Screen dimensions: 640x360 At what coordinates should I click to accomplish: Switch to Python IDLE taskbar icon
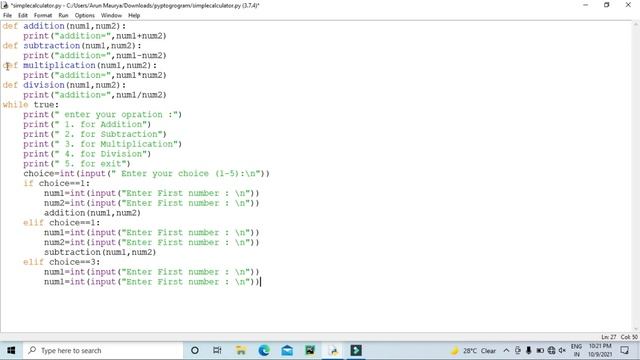coord(333,350)
